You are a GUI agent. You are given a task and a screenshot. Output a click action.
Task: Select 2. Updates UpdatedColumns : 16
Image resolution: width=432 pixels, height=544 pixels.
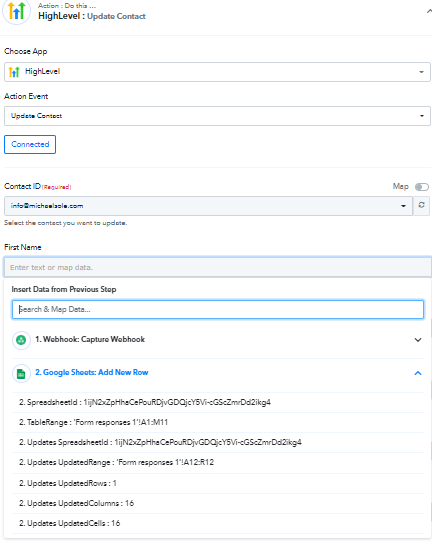tap(218, 503)
